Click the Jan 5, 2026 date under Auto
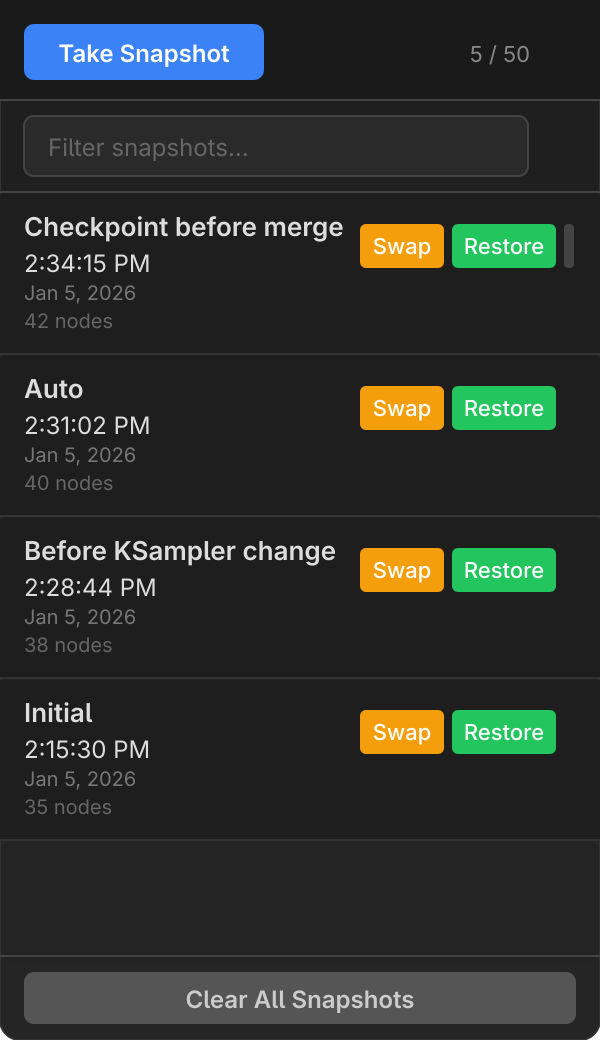The height and width of the screenshot is (1040, 600). coord(68,455)
